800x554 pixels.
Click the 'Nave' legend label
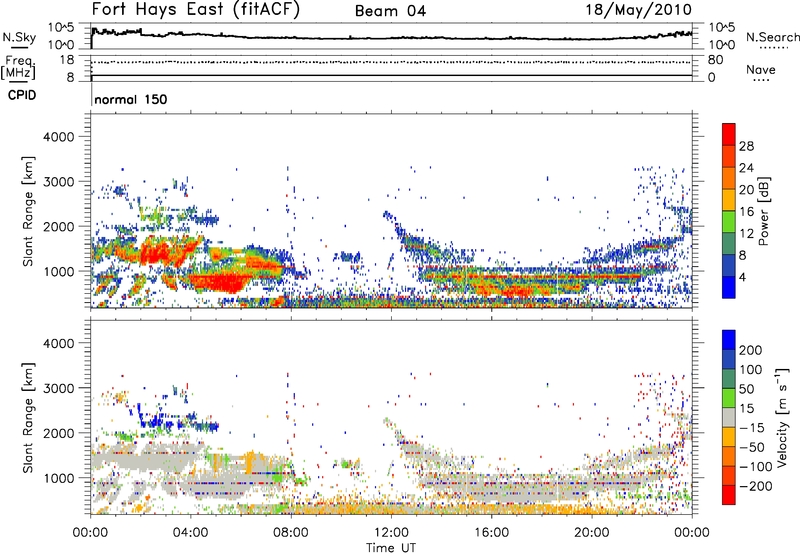(x=760, y=70)
